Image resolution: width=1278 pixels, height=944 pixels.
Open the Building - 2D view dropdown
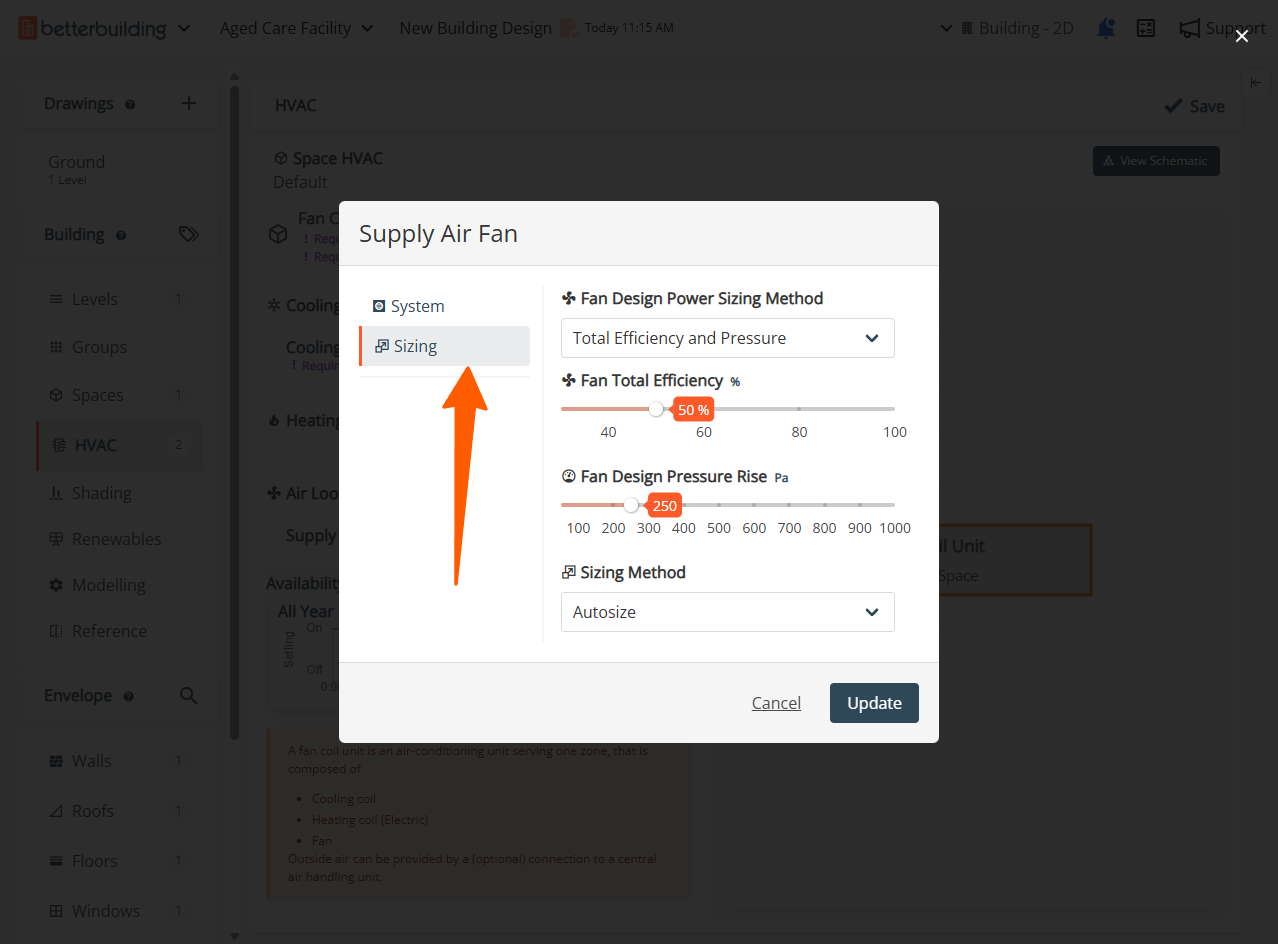[x=1007, y=28]
